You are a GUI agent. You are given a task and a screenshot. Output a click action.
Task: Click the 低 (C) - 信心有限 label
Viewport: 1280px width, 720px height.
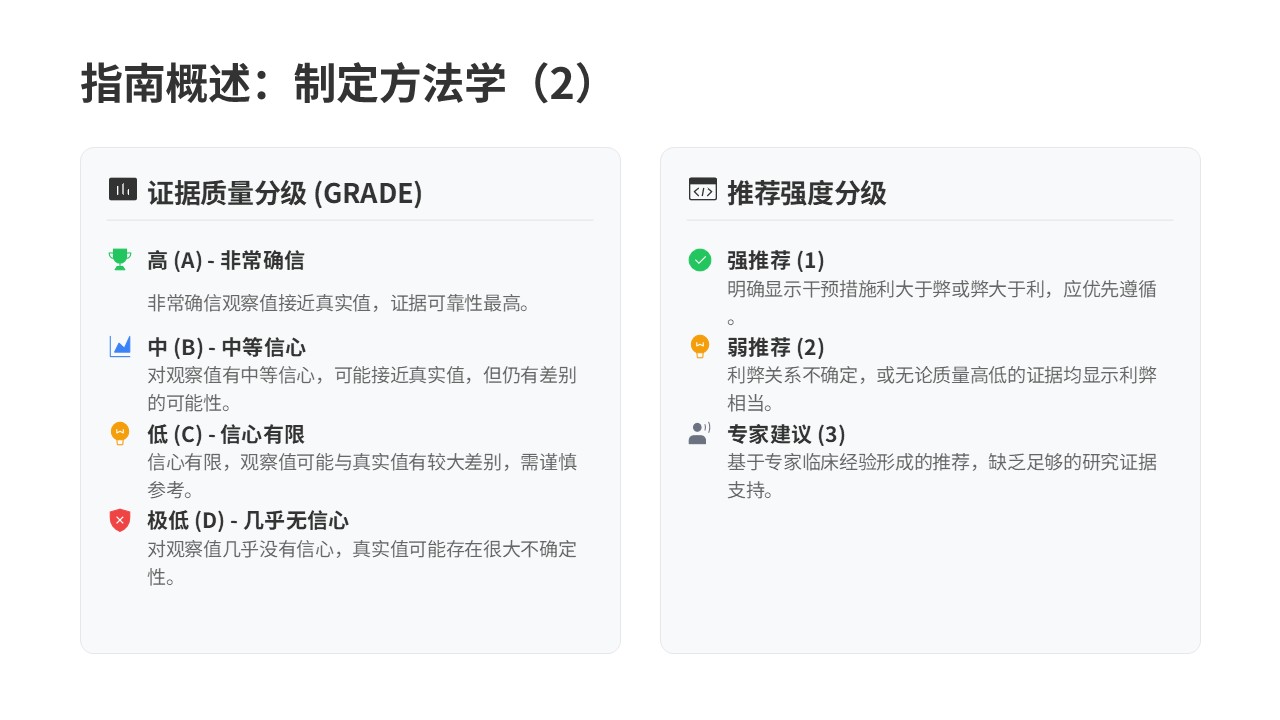tap(225, 435)
